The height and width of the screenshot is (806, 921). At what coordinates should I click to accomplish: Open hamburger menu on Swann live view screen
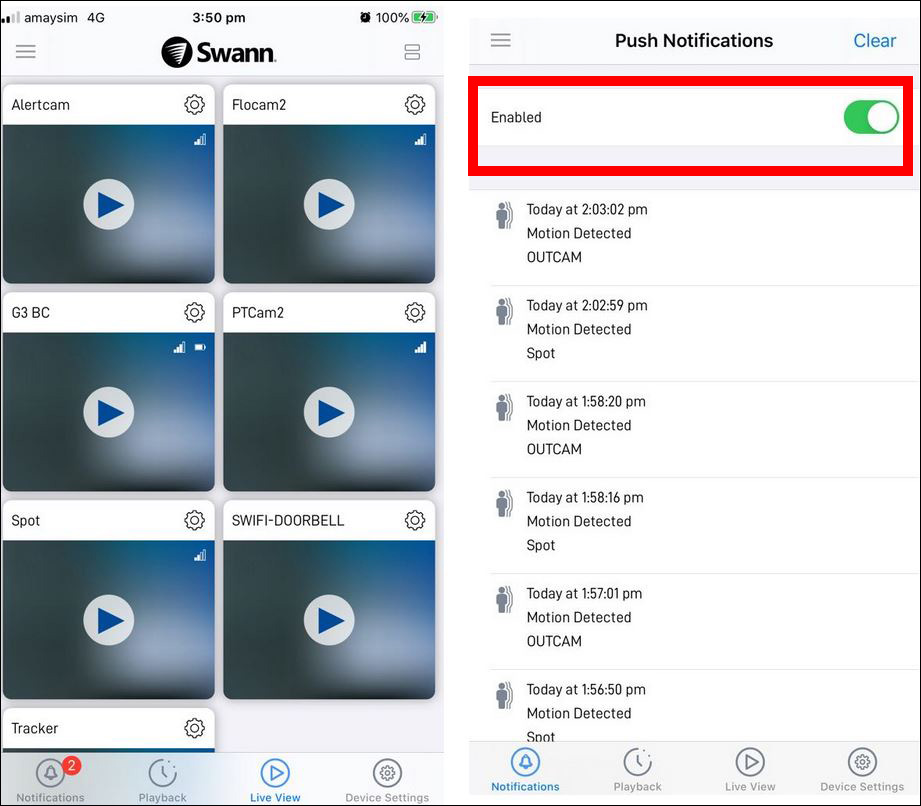(25, 52)
